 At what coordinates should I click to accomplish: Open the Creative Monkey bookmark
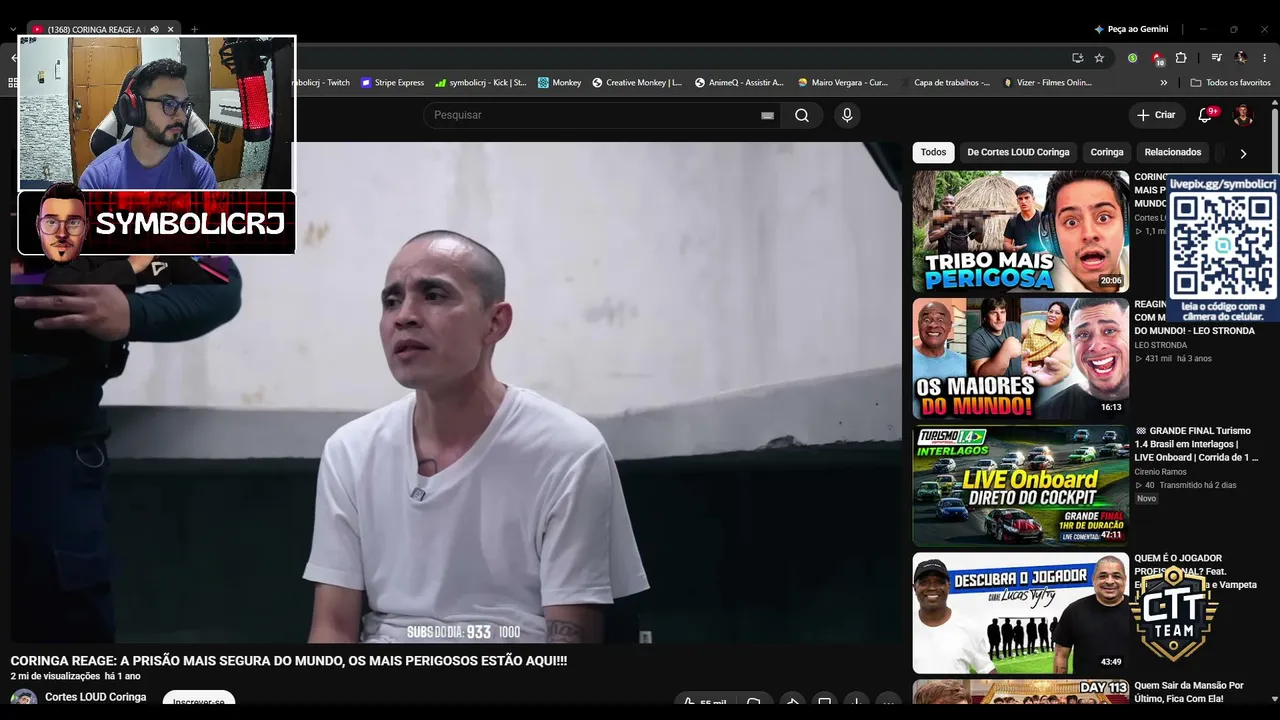click(x=637, y=83)
